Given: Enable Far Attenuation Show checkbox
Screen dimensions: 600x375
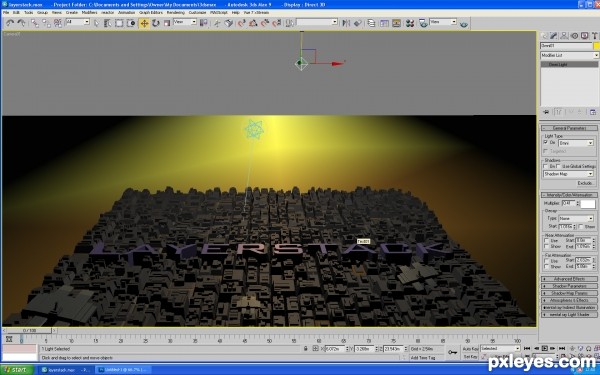Looking at the screenshot, I should [546, 266].
